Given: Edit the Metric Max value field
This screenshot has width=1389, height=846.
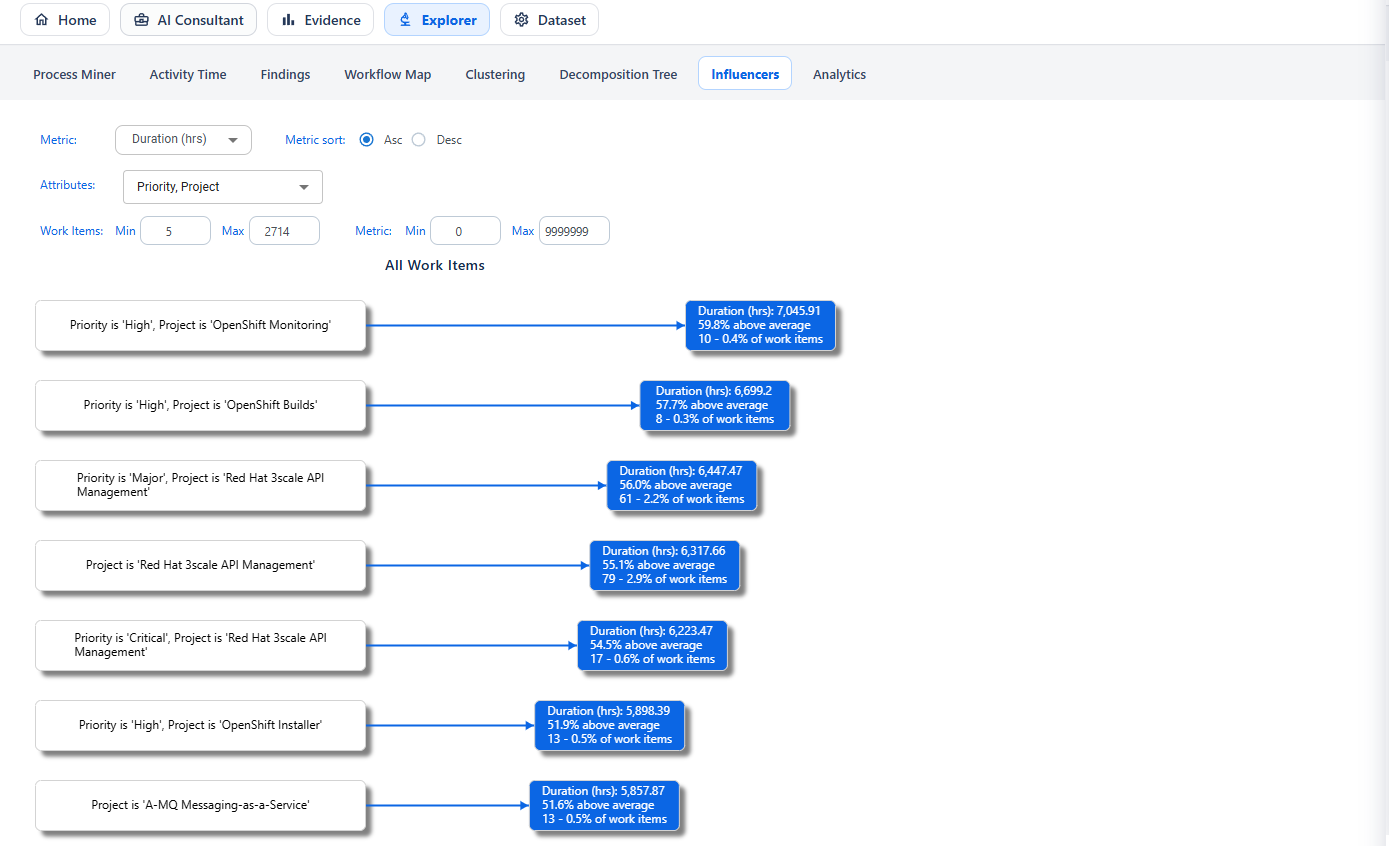Looking at the screenshot, I should [x=573, y=230].
